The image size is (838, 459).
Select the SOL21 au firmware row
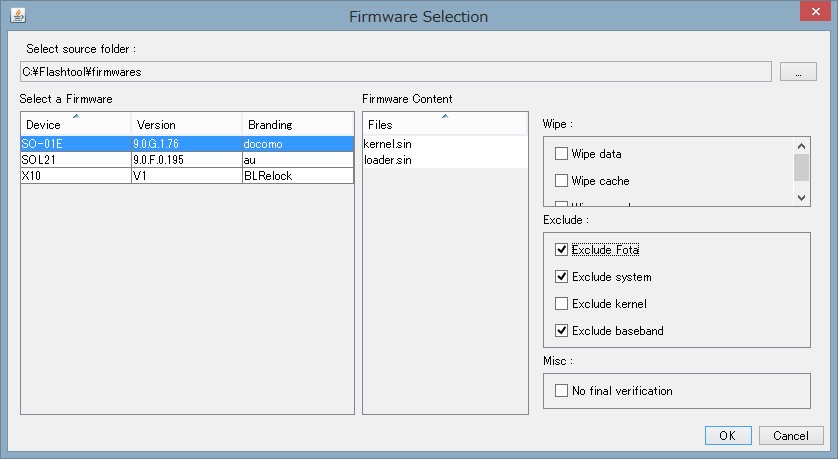pyautogui.click(x=187, y=160)
